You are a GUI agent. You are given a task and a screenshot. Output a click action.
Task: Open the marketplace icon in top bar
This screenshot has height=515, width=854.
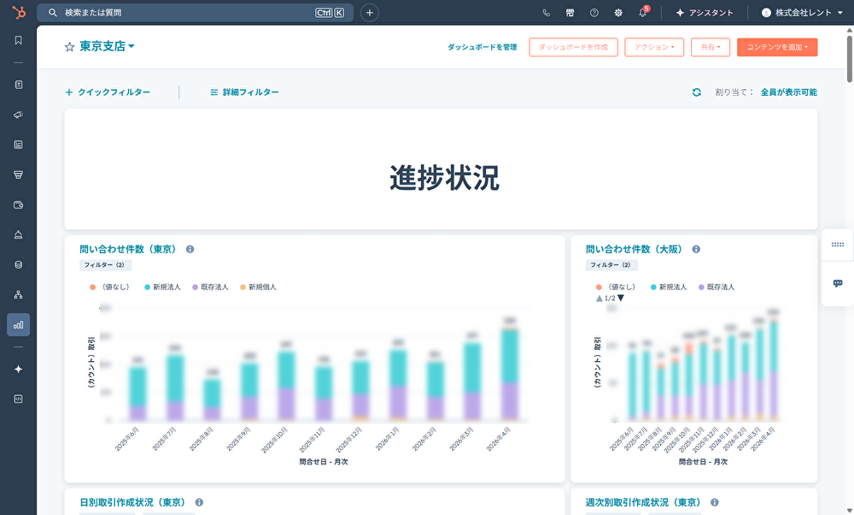point(570,13)
